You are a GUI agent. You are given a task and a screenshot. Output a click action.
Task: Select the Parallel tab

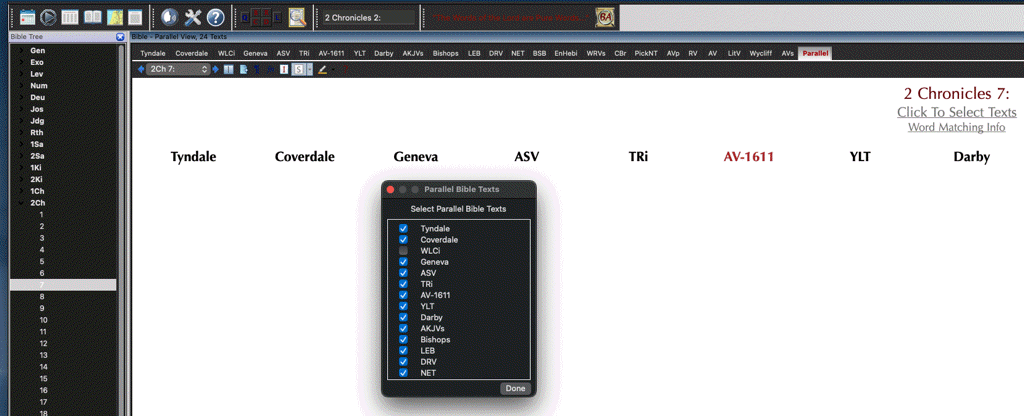point(815,54)
